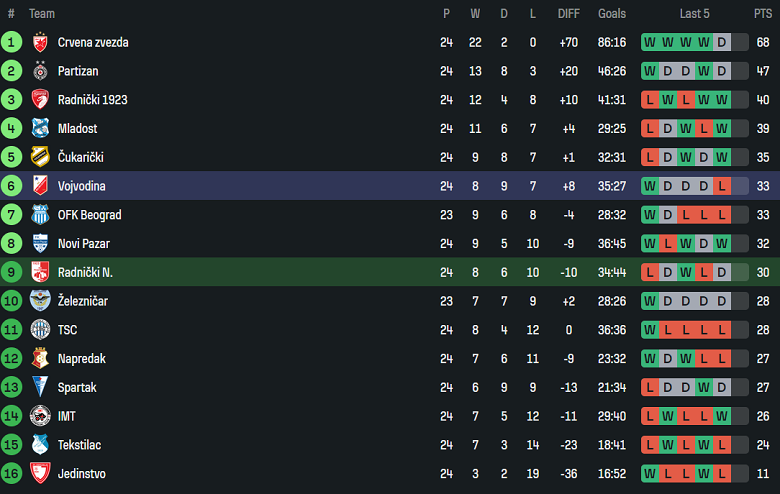Viewport: 780px width, 494px height.
Task: Click the rank 1 position badge
Action: coord(12,42)
